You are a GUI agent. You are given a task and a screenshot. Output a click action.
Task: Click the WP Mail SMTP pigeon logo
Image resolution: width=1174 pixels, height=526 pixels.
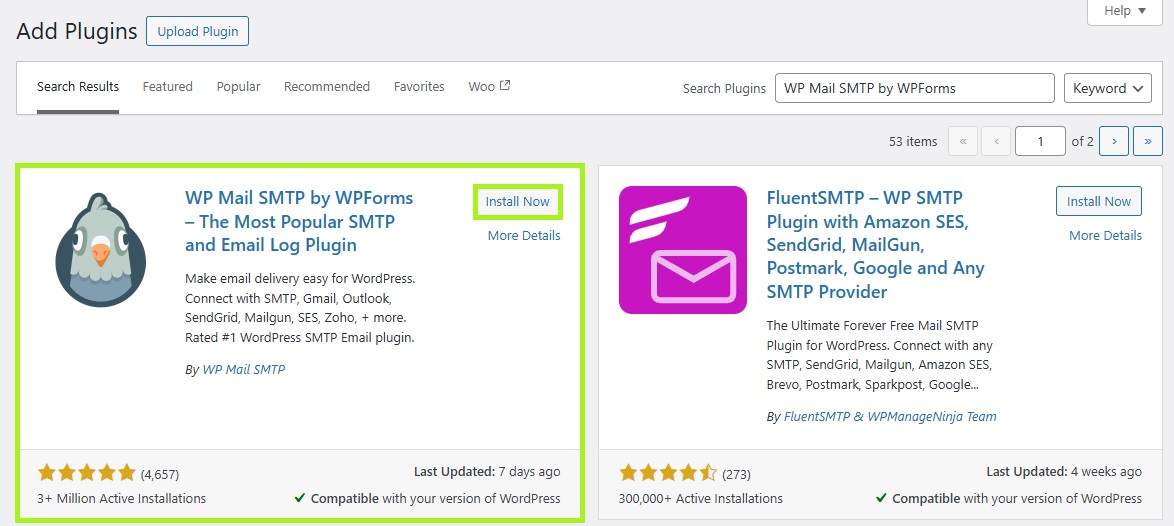(x=100, y=250)
